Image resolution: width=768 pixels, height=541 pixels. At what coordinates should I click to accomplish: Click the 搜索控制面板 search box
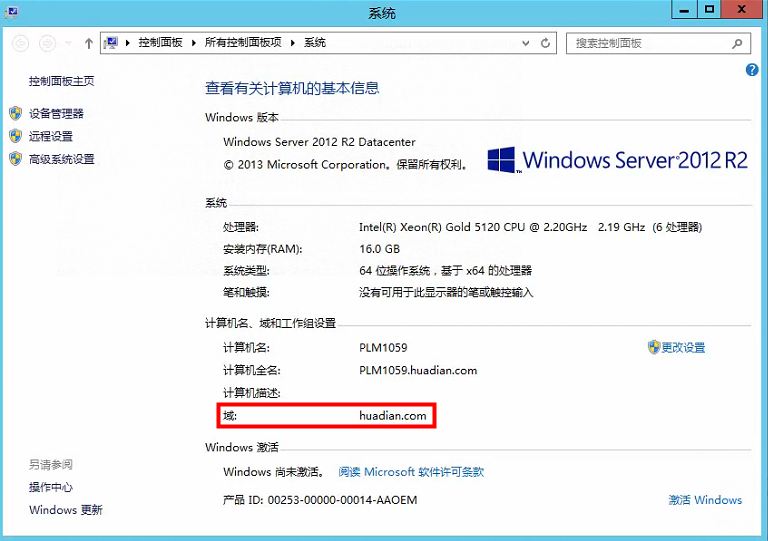[650, 43]
